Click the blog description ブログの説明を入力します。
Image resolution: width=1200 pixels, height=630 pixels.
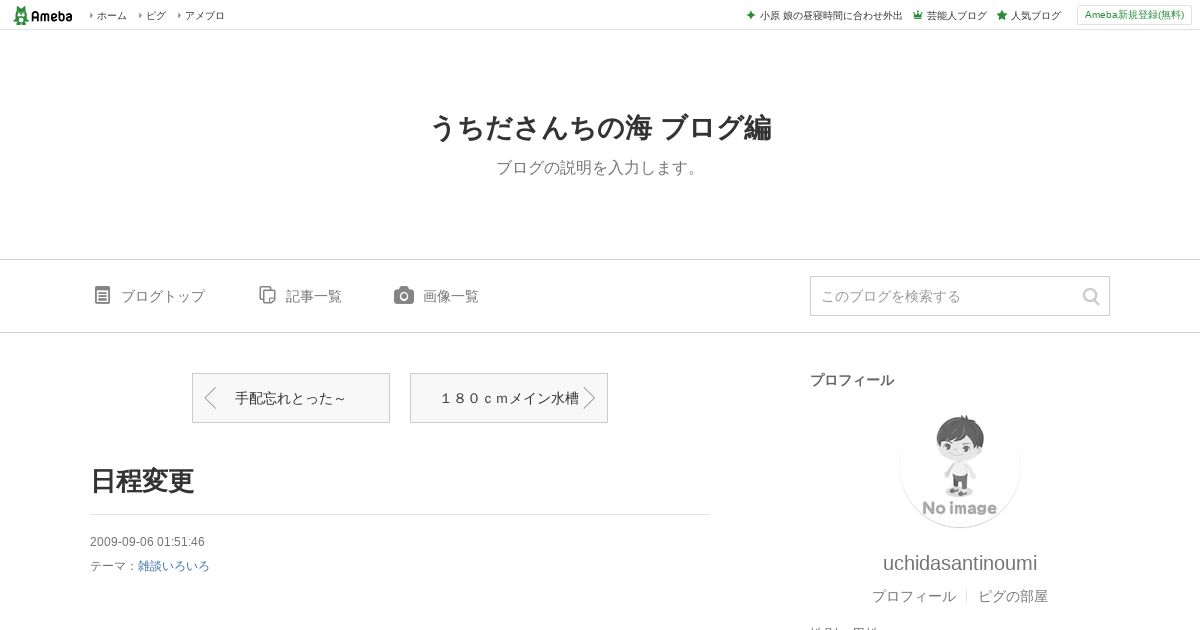pyautogui.click(x=600, y=168)
